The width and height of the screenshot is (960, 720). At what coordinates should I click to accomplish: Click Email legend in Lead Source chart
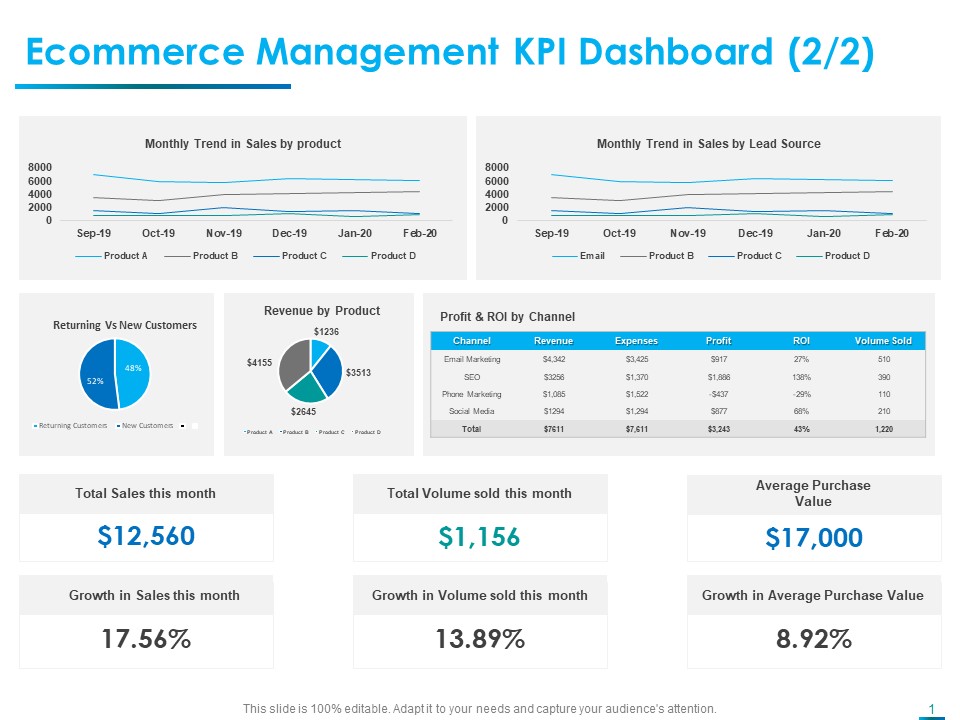coord(578,256)
